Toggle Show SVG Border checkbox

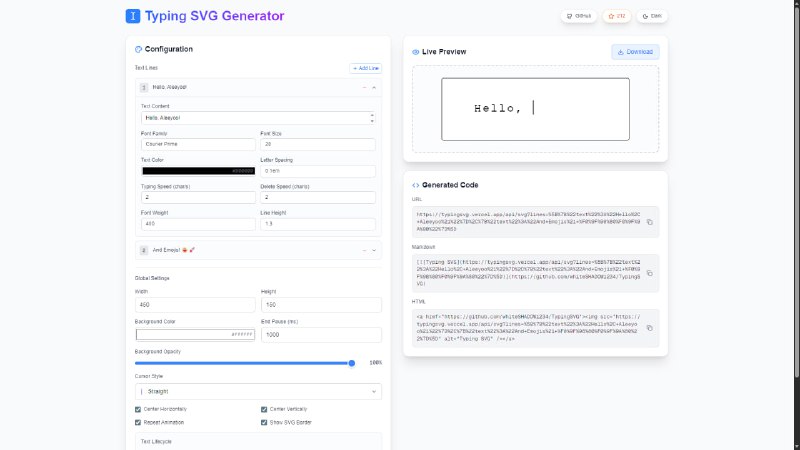(264, 422)
